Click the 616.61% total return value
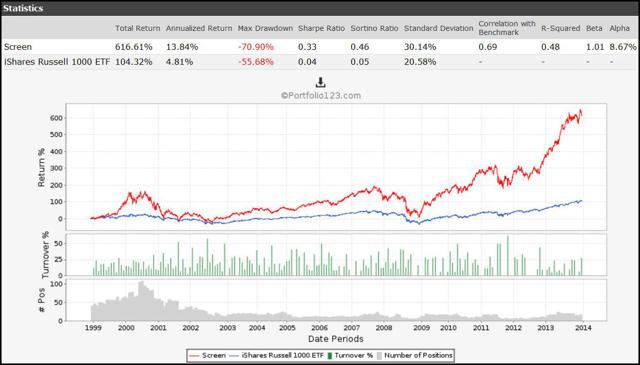The image size is (640, 365). (x=133, y=47)
